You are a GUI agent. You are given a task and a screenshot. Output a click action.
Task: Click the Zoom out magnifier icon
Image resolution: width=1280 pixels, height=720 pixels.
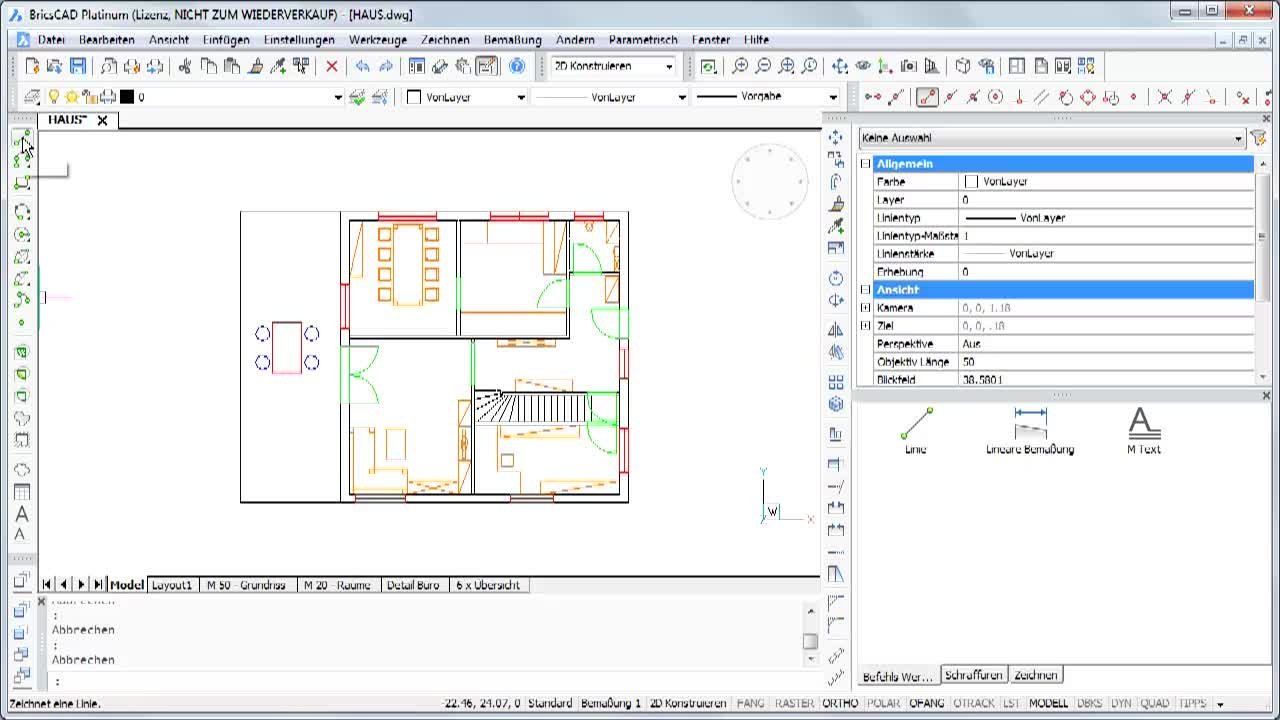[x=763, y=66]
